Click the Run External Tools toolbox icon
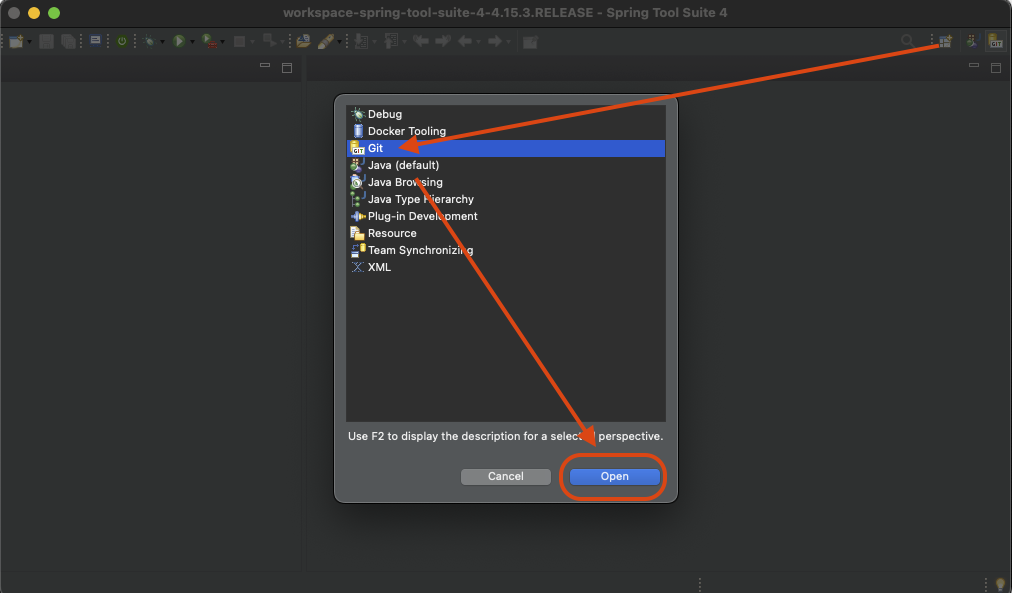The height and width of the screenshot is (593, 1012). (x=209, y=41)
